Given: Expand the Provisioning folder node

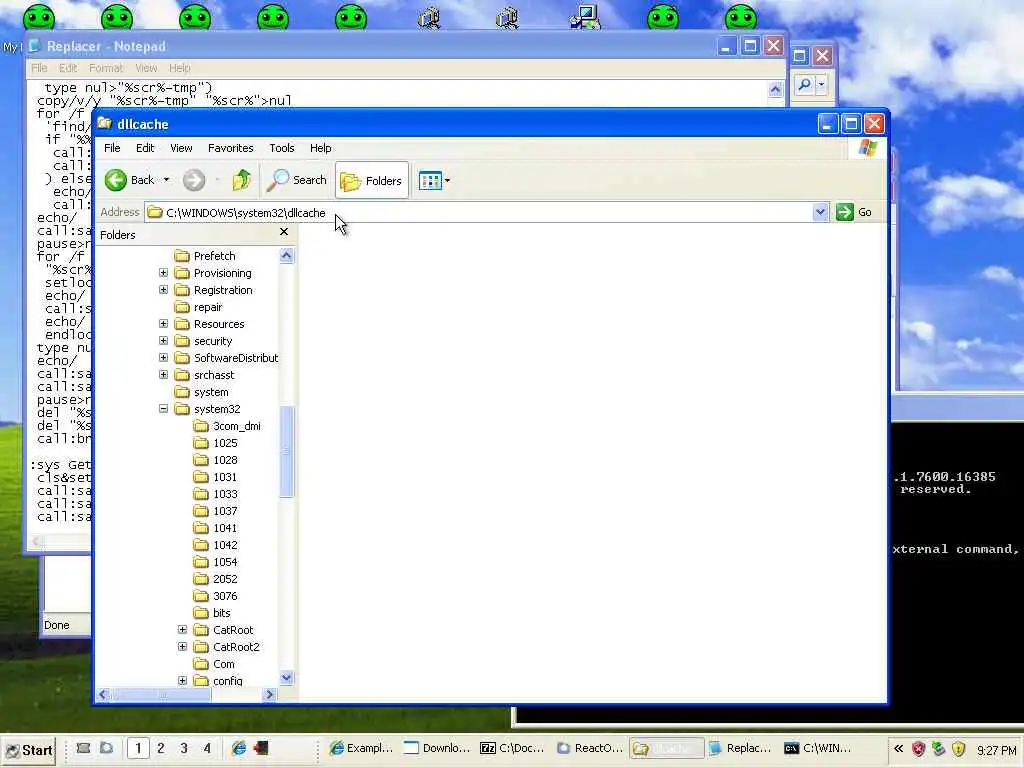Looking at the screenshot, I should [163, 273].
